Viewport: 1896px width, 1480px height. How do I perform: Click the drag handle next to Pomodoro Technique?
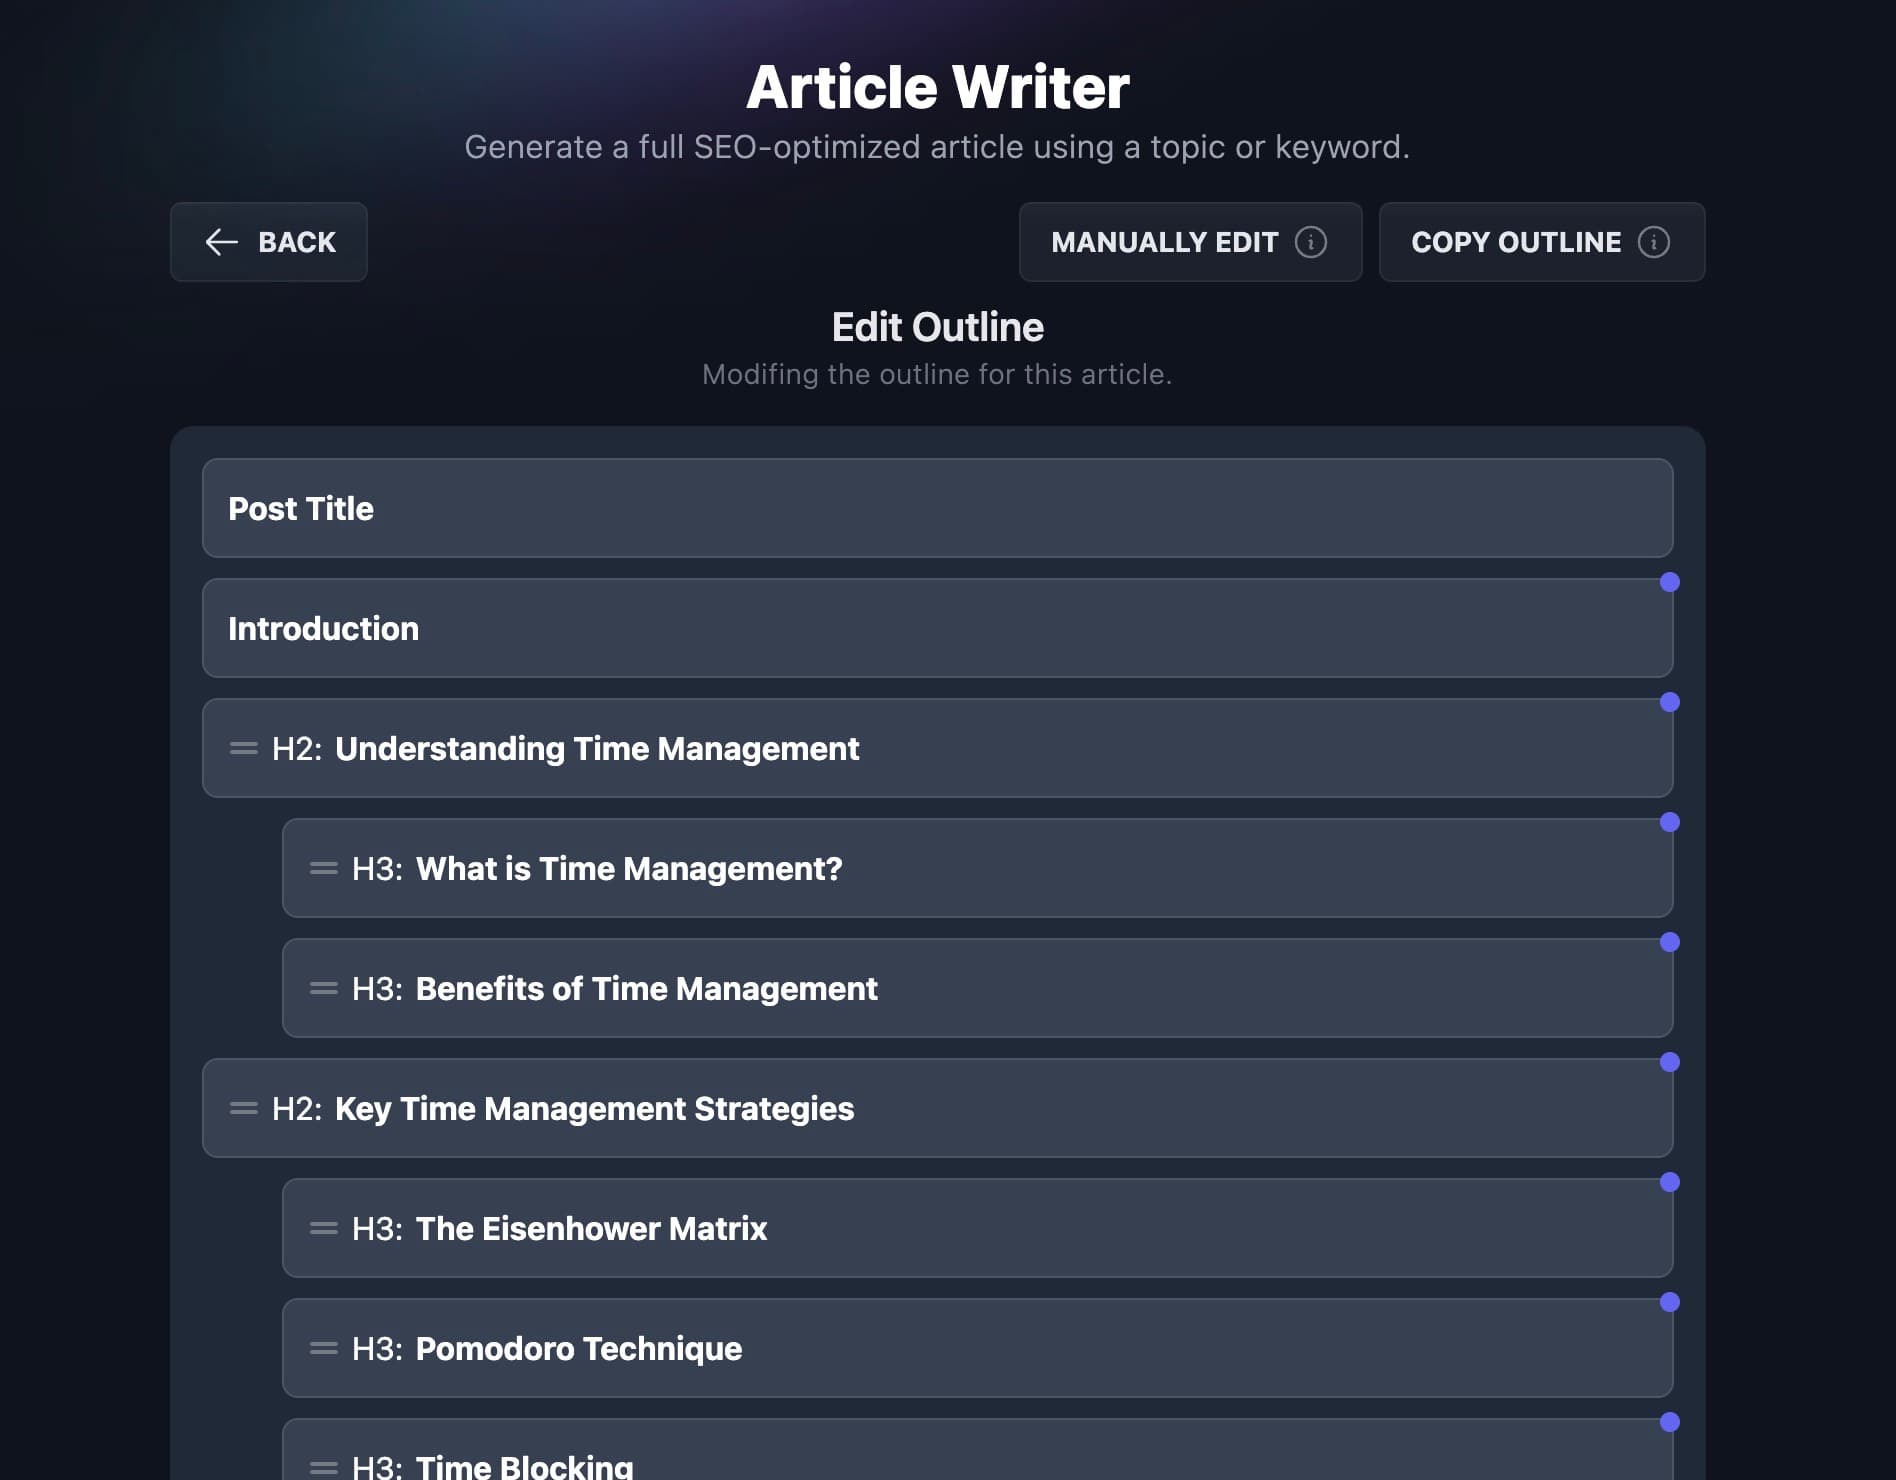click(x=323, y=1348)
